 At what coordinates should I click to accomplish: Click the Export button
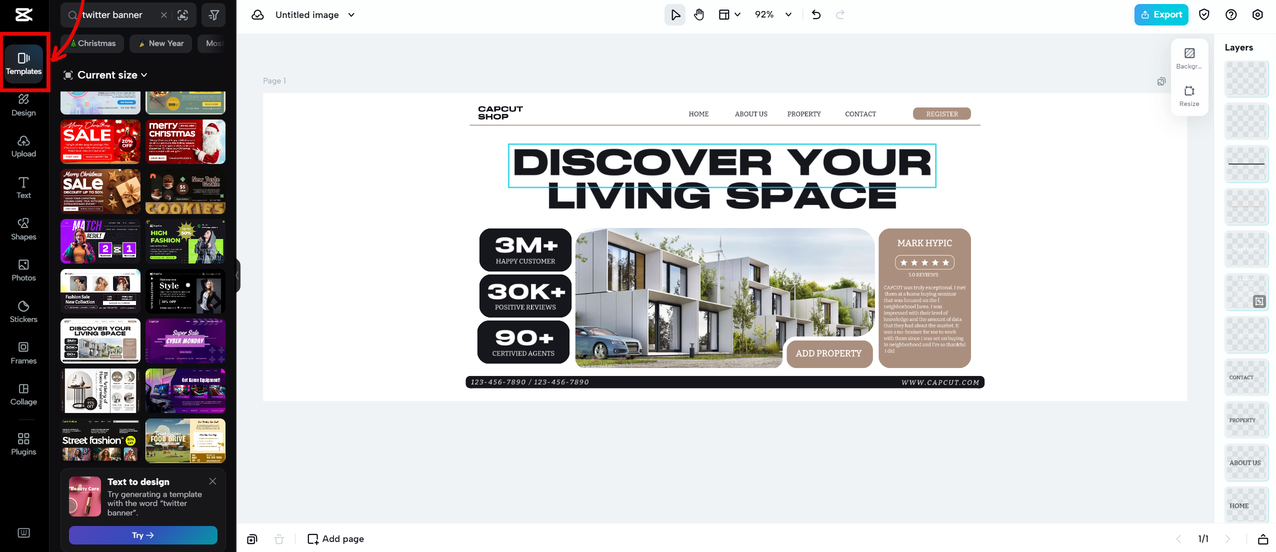click(1160, 15)
